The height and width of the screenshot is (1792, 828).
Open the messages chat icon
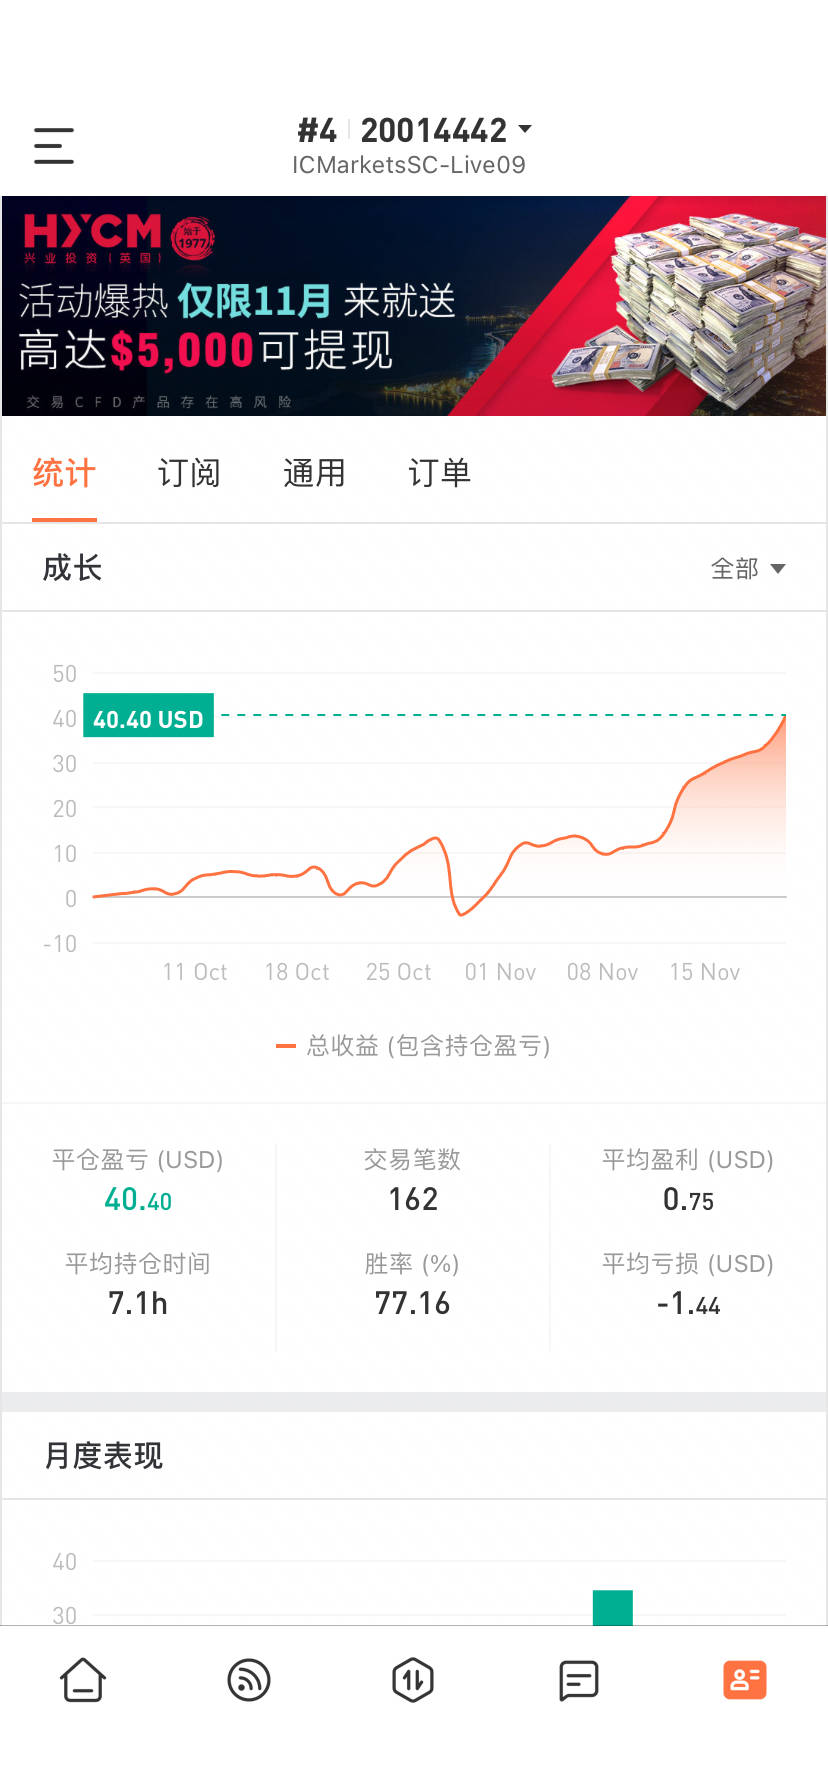(x=579, y=1680)
